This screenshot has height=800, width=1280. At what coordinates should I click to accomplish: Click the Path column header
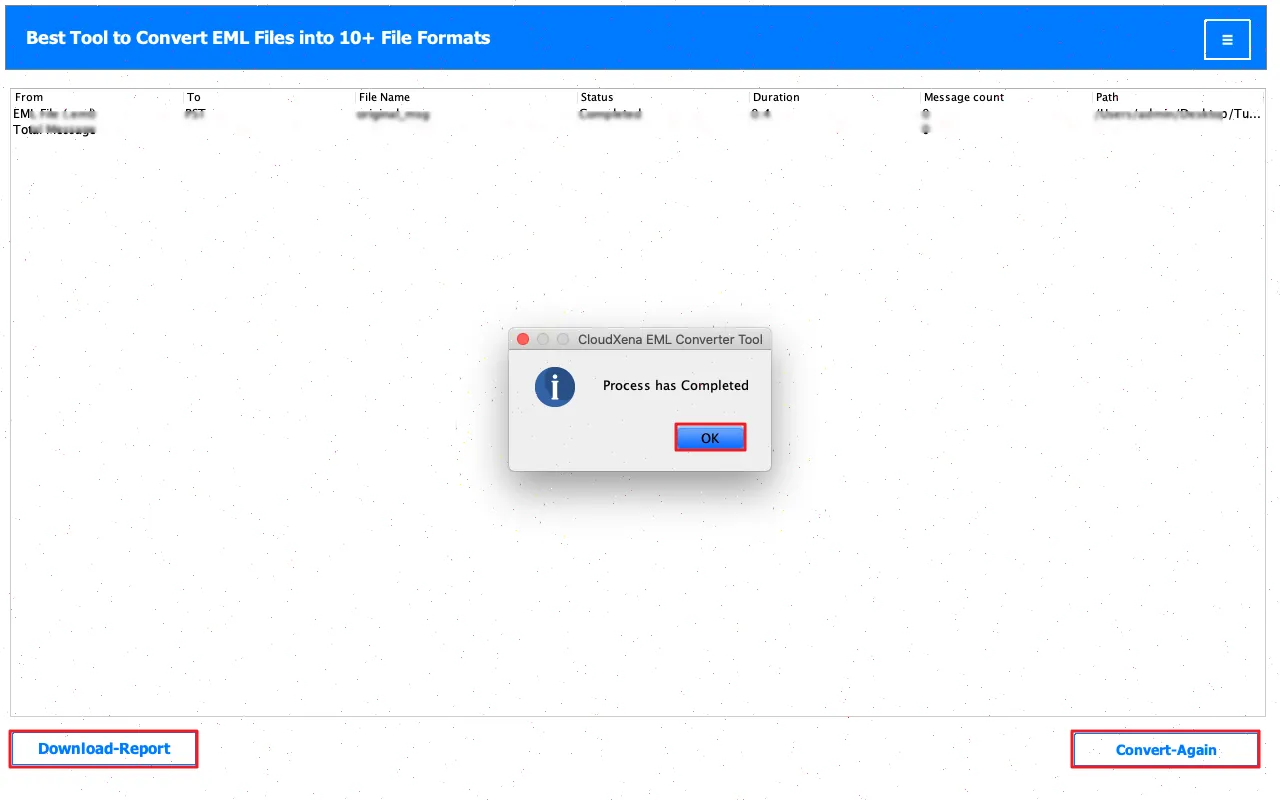click(1107, 97)
